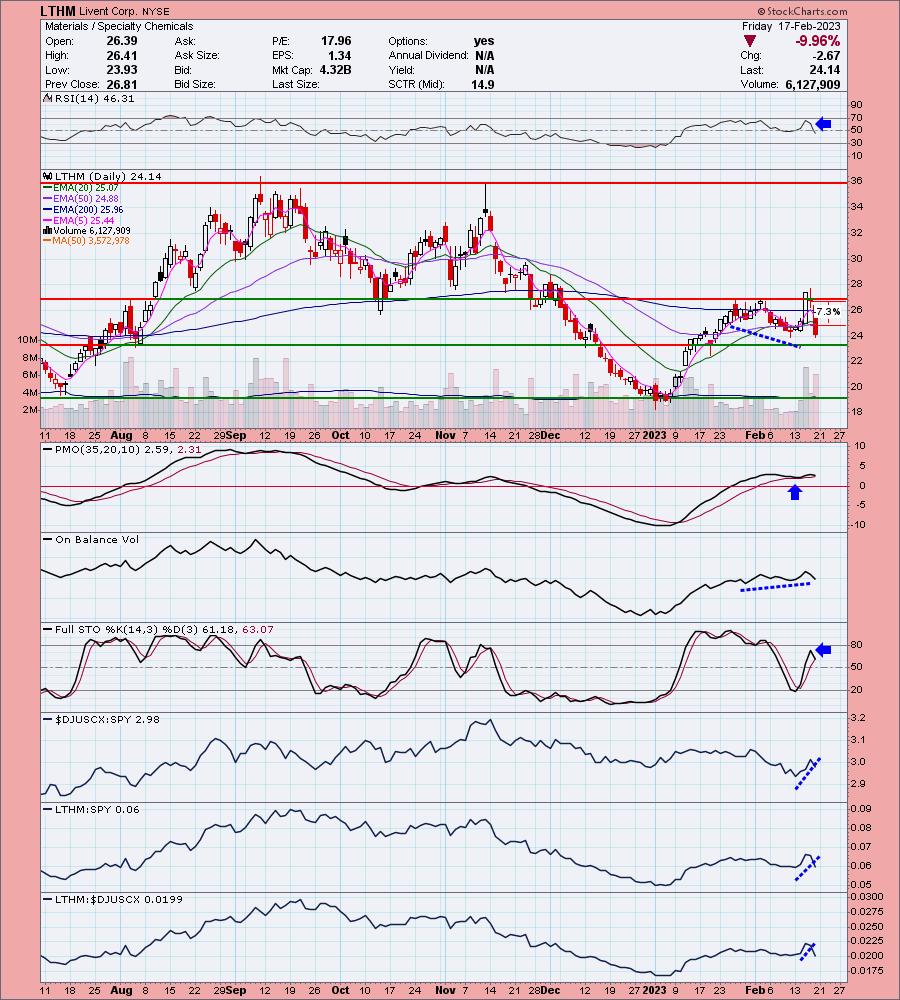Click the LTHM:$DJUSCX 0.0199 panel label
Screen dimensions: 900x1000
[113, 899]
